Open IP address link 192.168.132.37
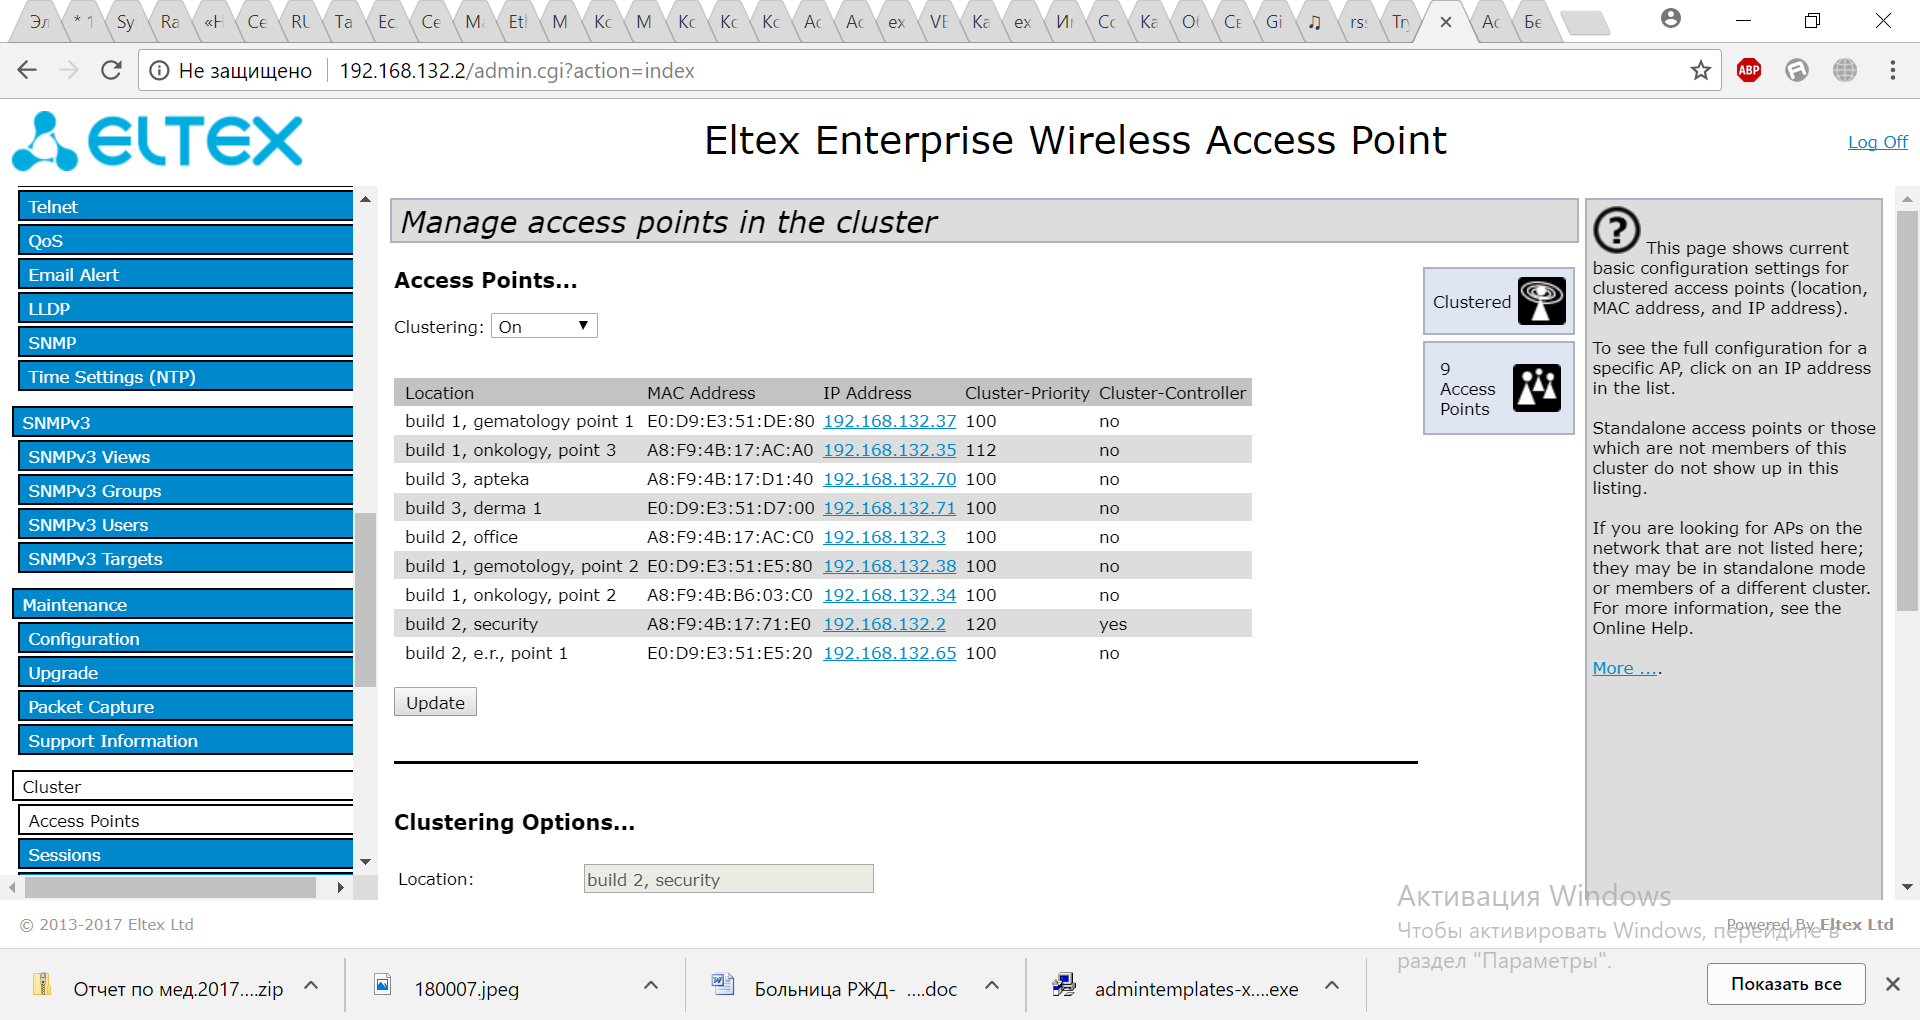1920x1020 pixels. click(x=889, y=421)
